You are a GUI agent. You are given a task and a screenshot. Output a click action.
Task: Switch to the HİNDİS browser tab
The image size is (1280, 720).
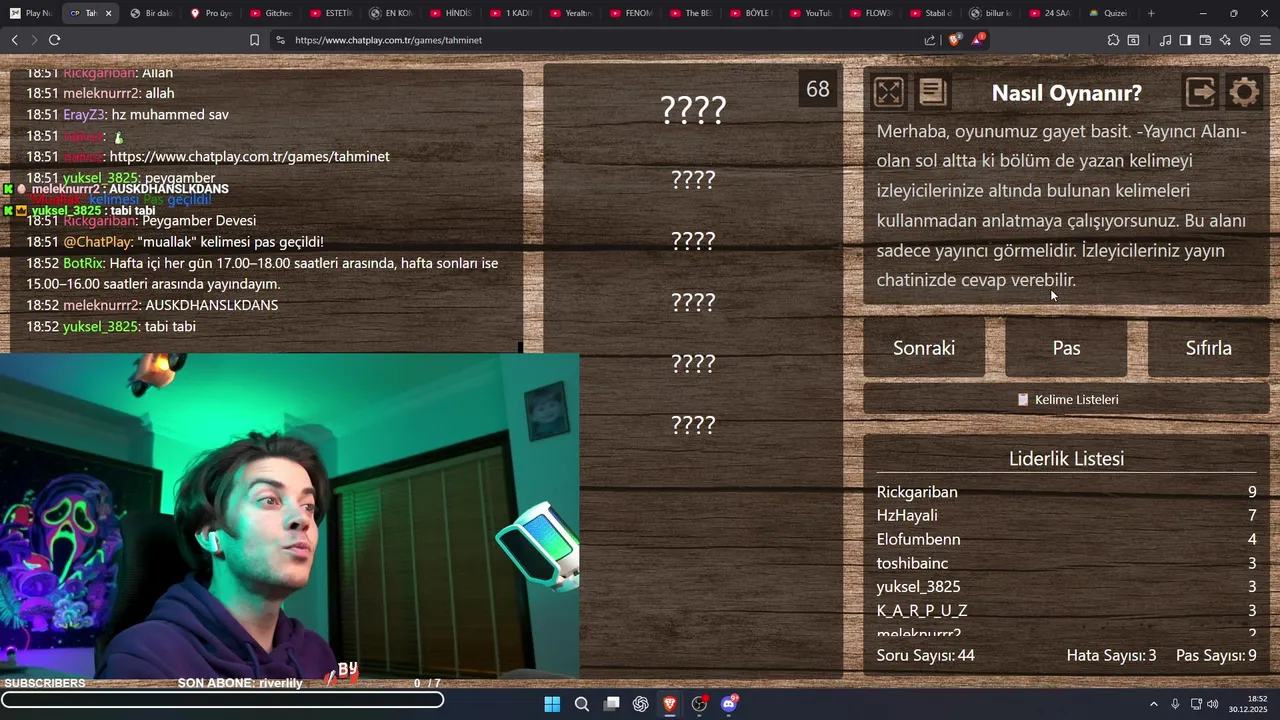(451, 13)
